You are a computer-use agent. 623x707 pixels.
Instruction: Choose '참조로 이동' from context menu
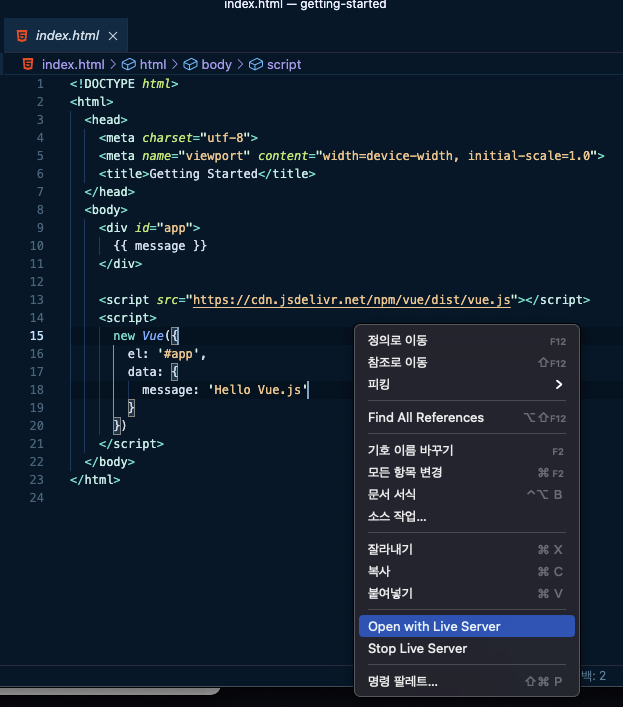467,363
